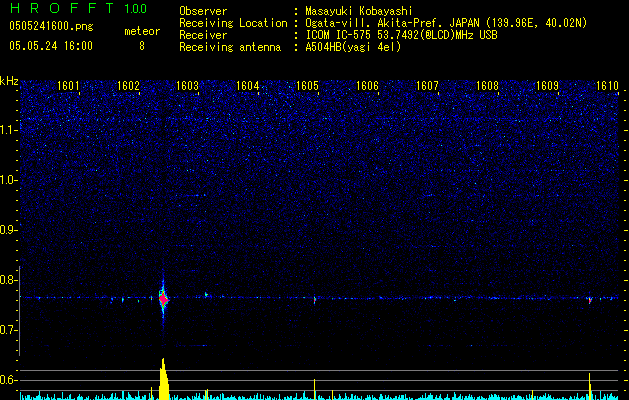Viewport: 629px width, 400px height.
Task: Click the 'Receiver' field label
Action: click(x=203, y=35)
